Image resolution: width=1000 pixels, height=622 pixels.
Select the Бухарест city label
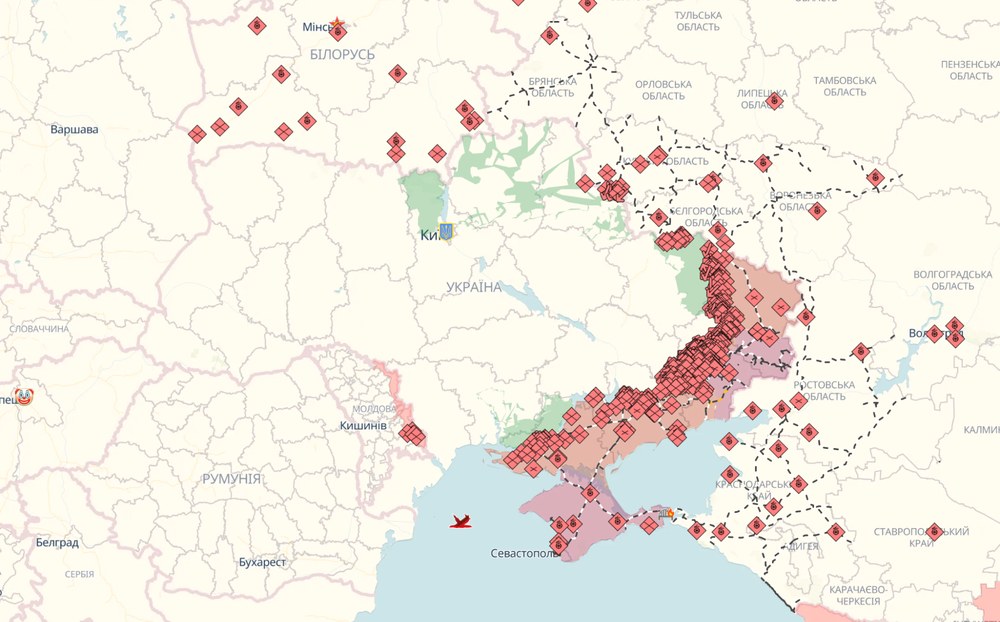click(262, 562)
